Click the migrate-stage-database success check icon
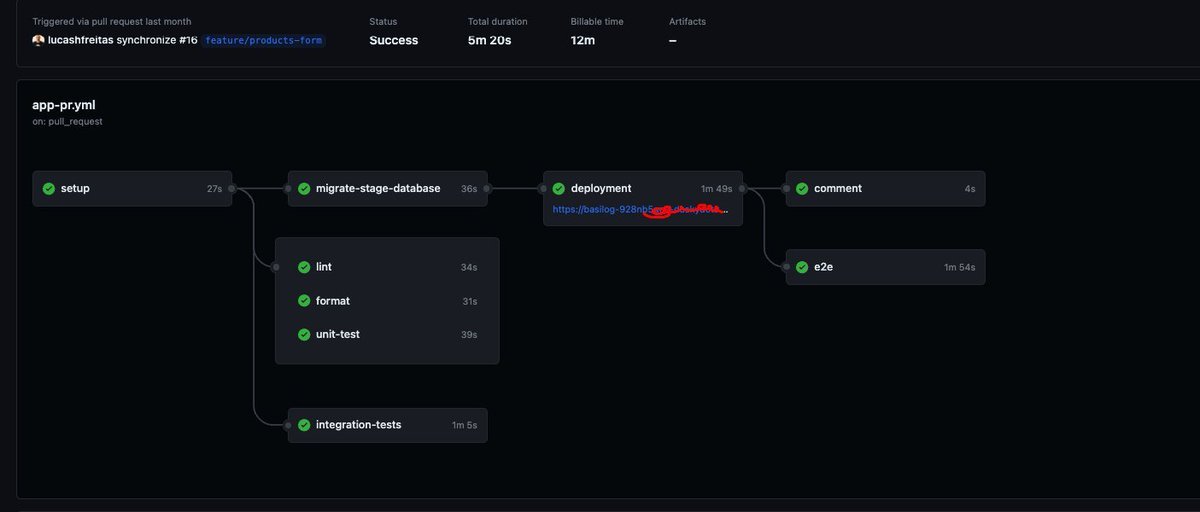 pos(303,188)
